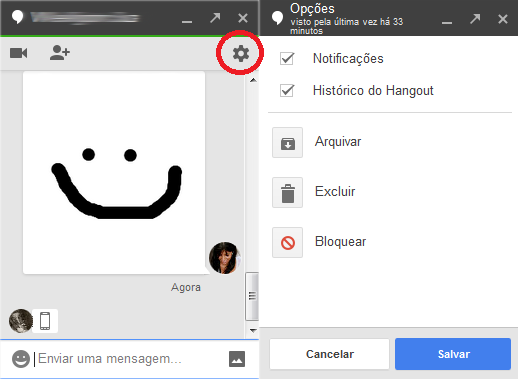Click the Arquivar label
This screenshot has height=379, width=518.
click(x=338, y=142)
